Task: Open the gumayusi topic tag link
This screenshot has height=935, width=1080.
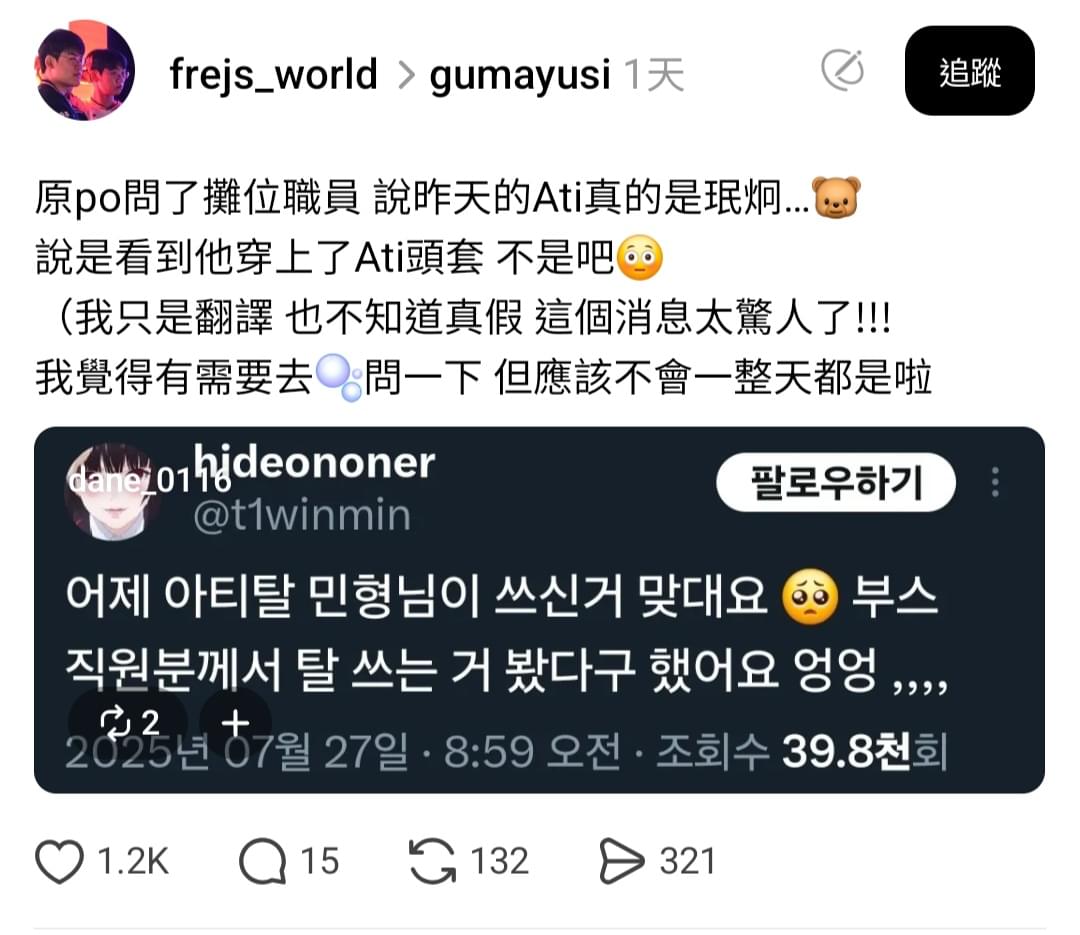Action: click(x=520, y=76)
